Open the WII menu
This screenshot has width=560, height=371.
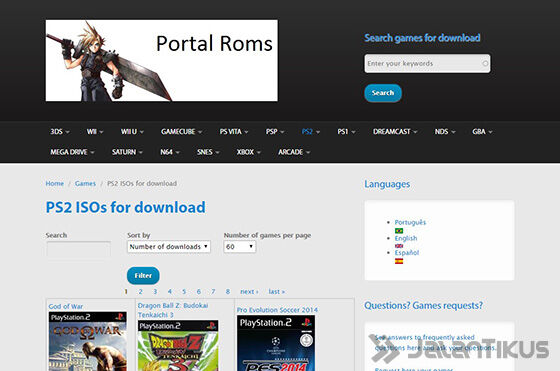95,132
